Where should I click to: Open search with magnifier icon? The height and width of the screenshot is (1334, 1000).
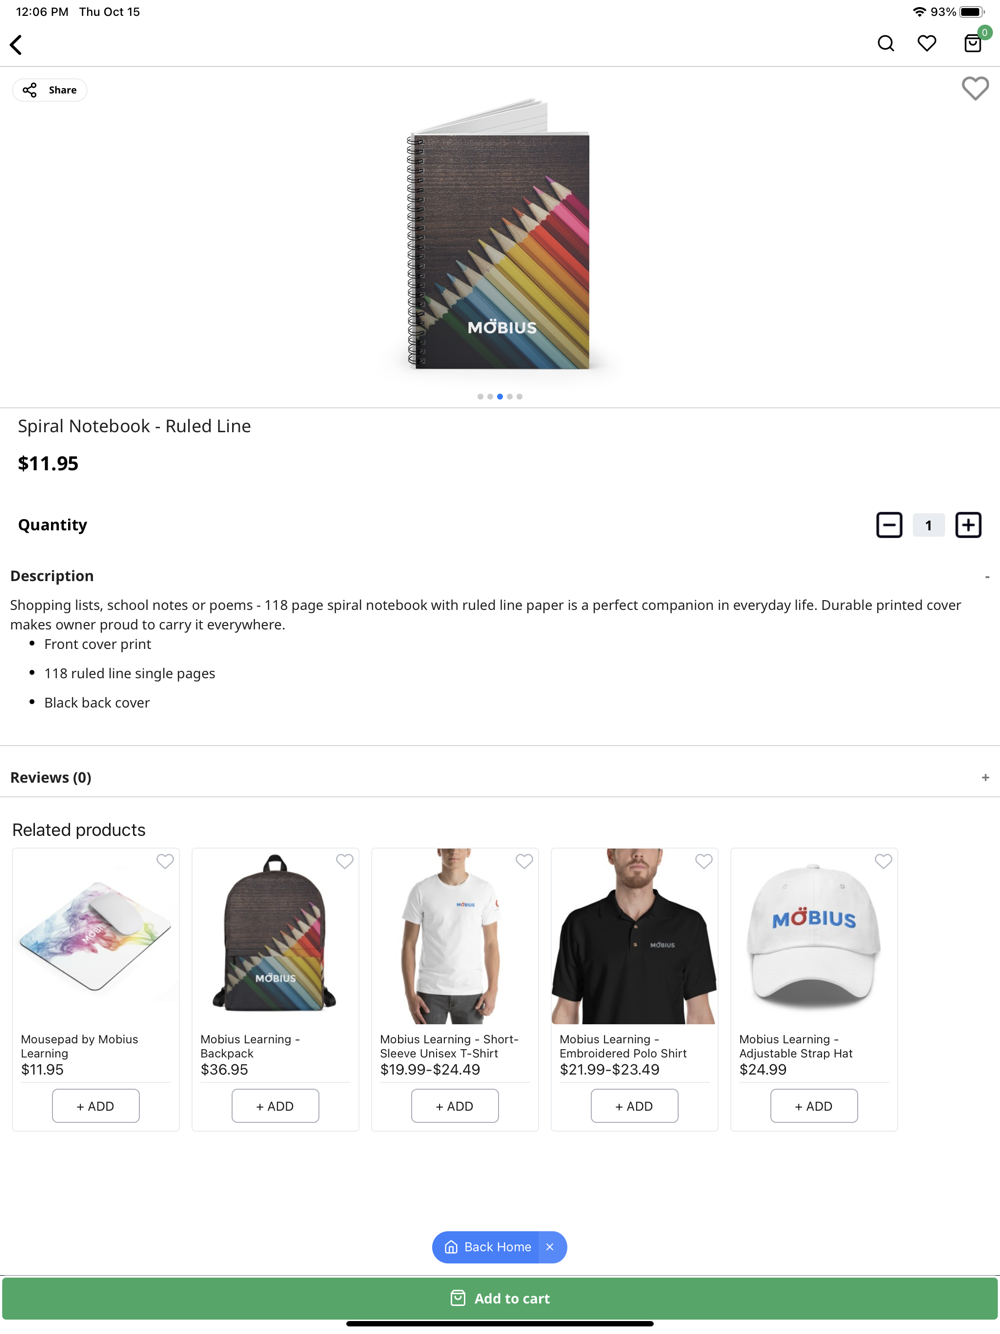(x=886, y=43)
